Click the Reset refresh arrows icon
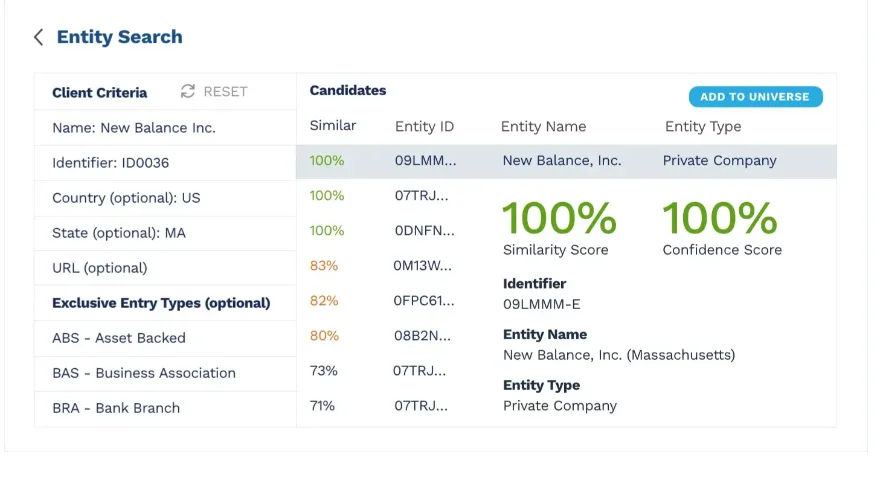The width and height of the screenshot is (886, 481). coord(188,91)
